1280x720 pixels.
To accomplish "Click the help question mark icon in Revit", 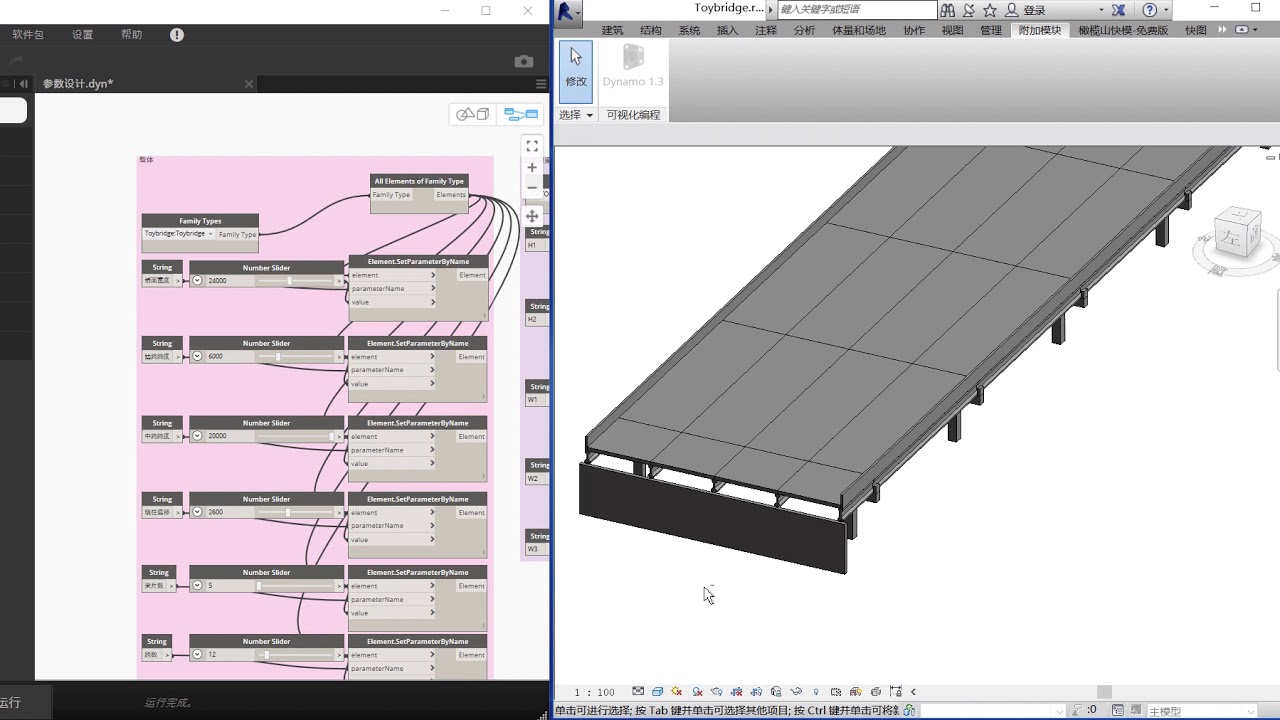I will [x=1150, y=10].
